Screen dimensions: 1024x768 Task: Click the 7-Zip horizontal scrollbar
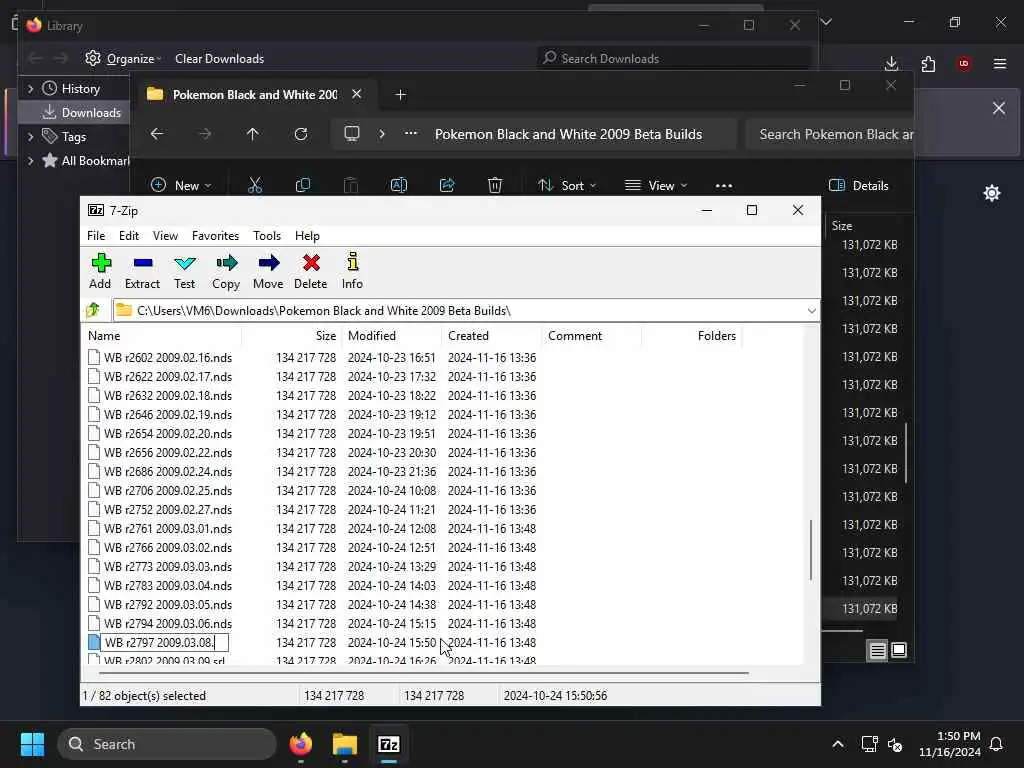424,672
